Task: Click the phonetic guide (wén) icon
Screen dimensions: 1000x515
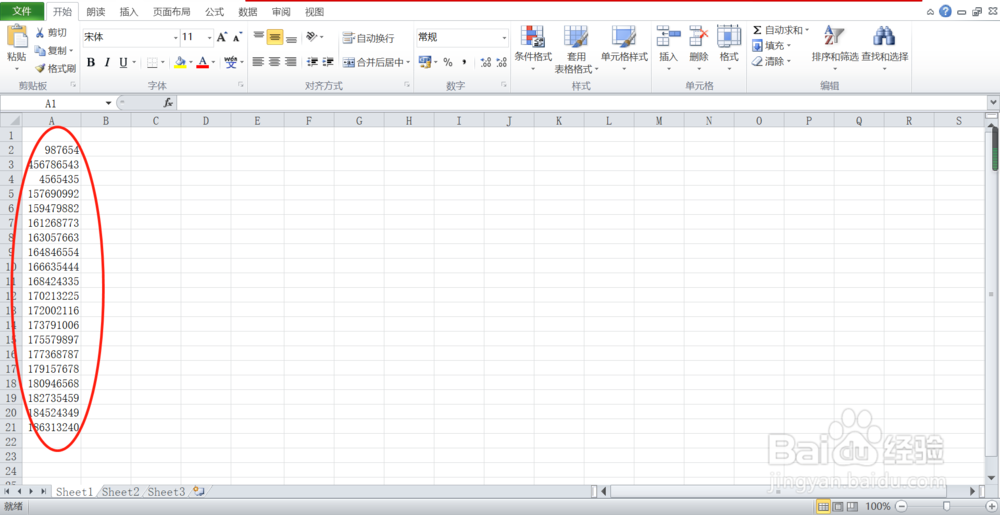Action: [x=231, y=62]
